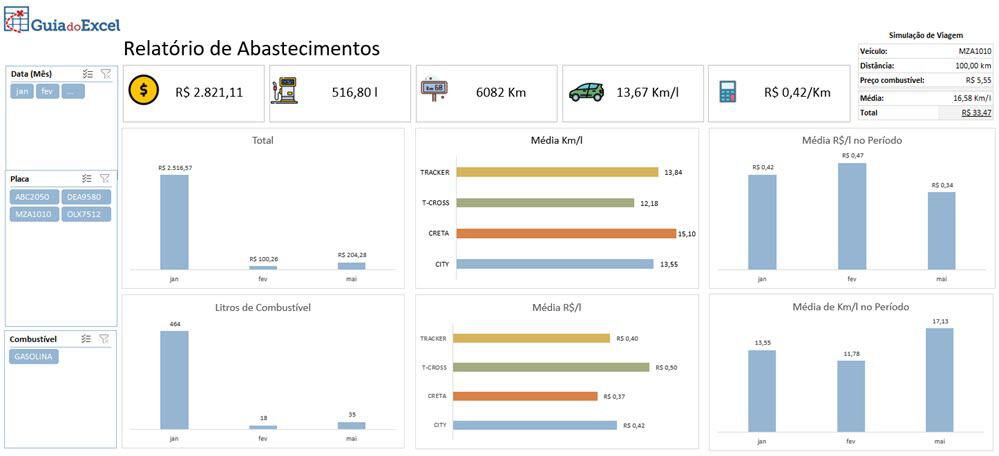Filter by plate DEA9580
Viewport: 999px width, 456px height.
tap(86, 197)
